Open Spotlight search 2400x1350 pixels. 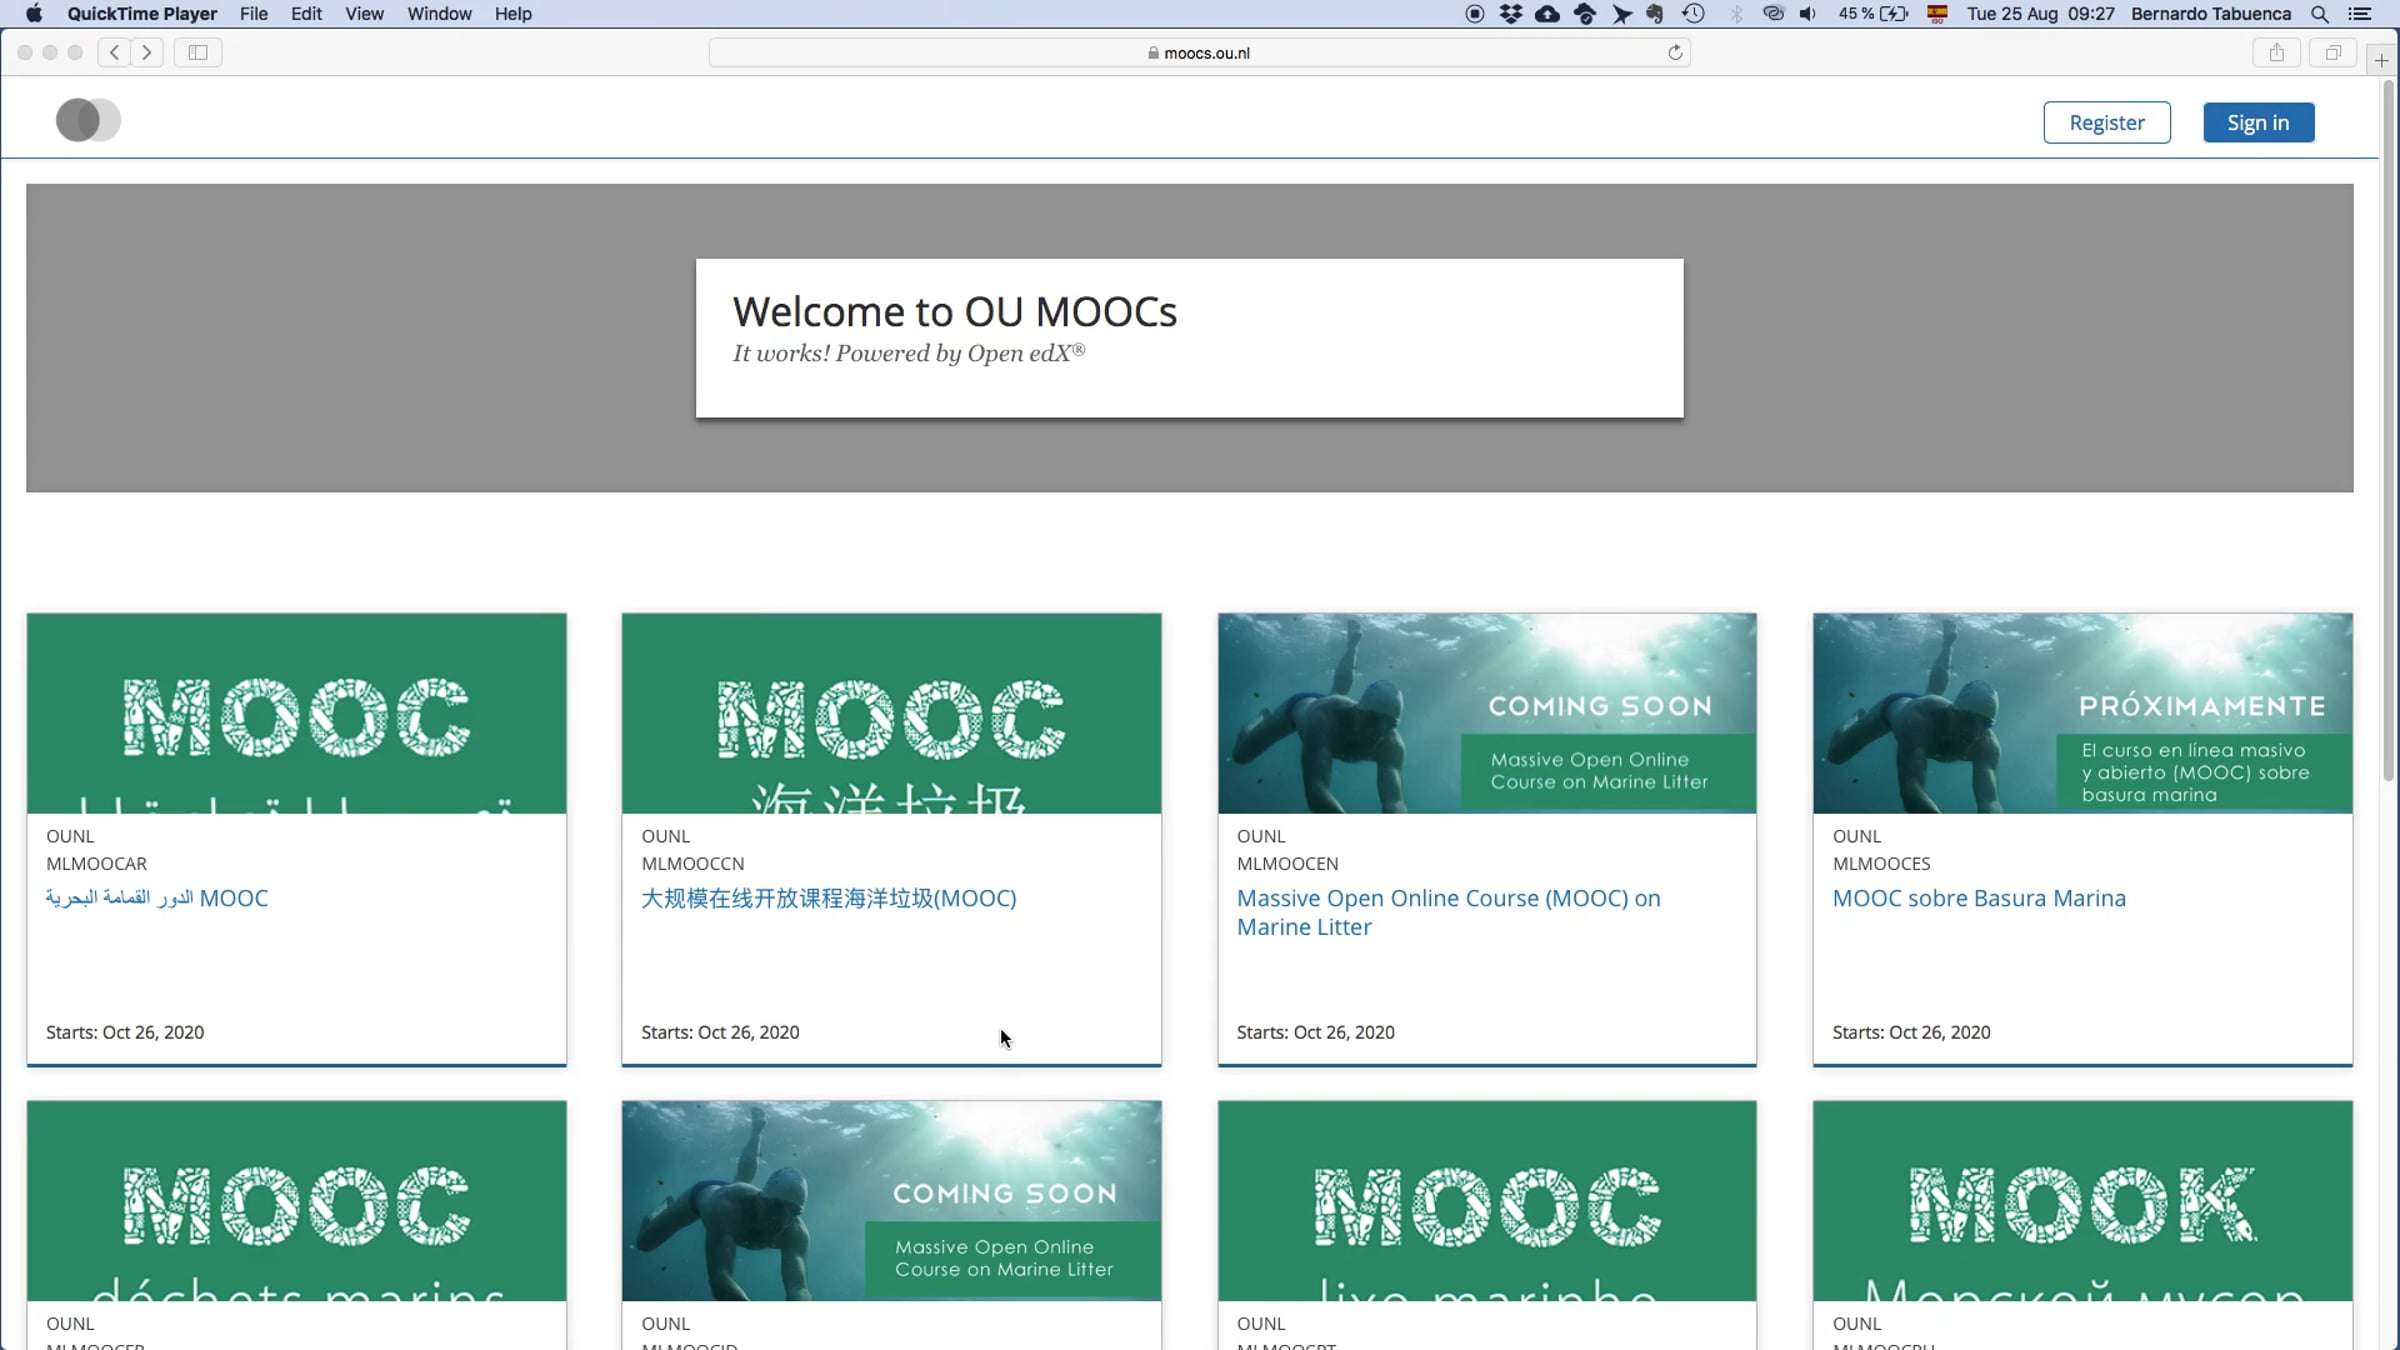pyautogui.click(x=2320, y=14)
